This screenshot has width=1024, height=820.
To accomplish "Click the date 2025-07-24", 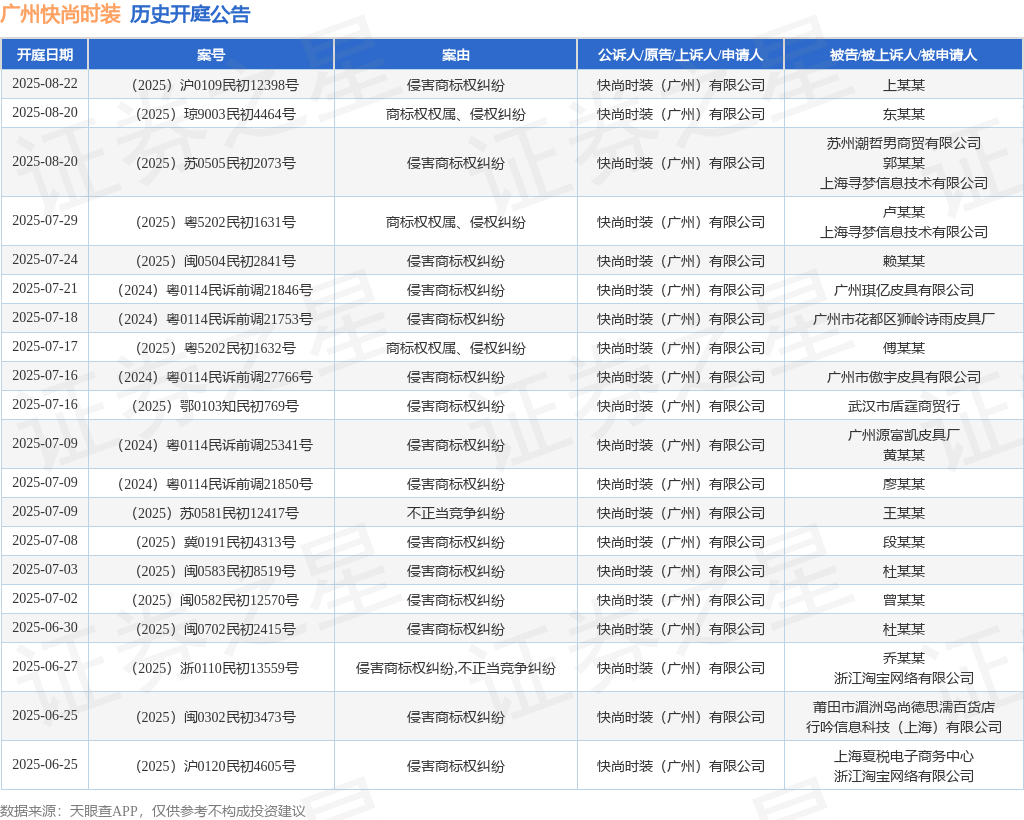I will [44, 260].
